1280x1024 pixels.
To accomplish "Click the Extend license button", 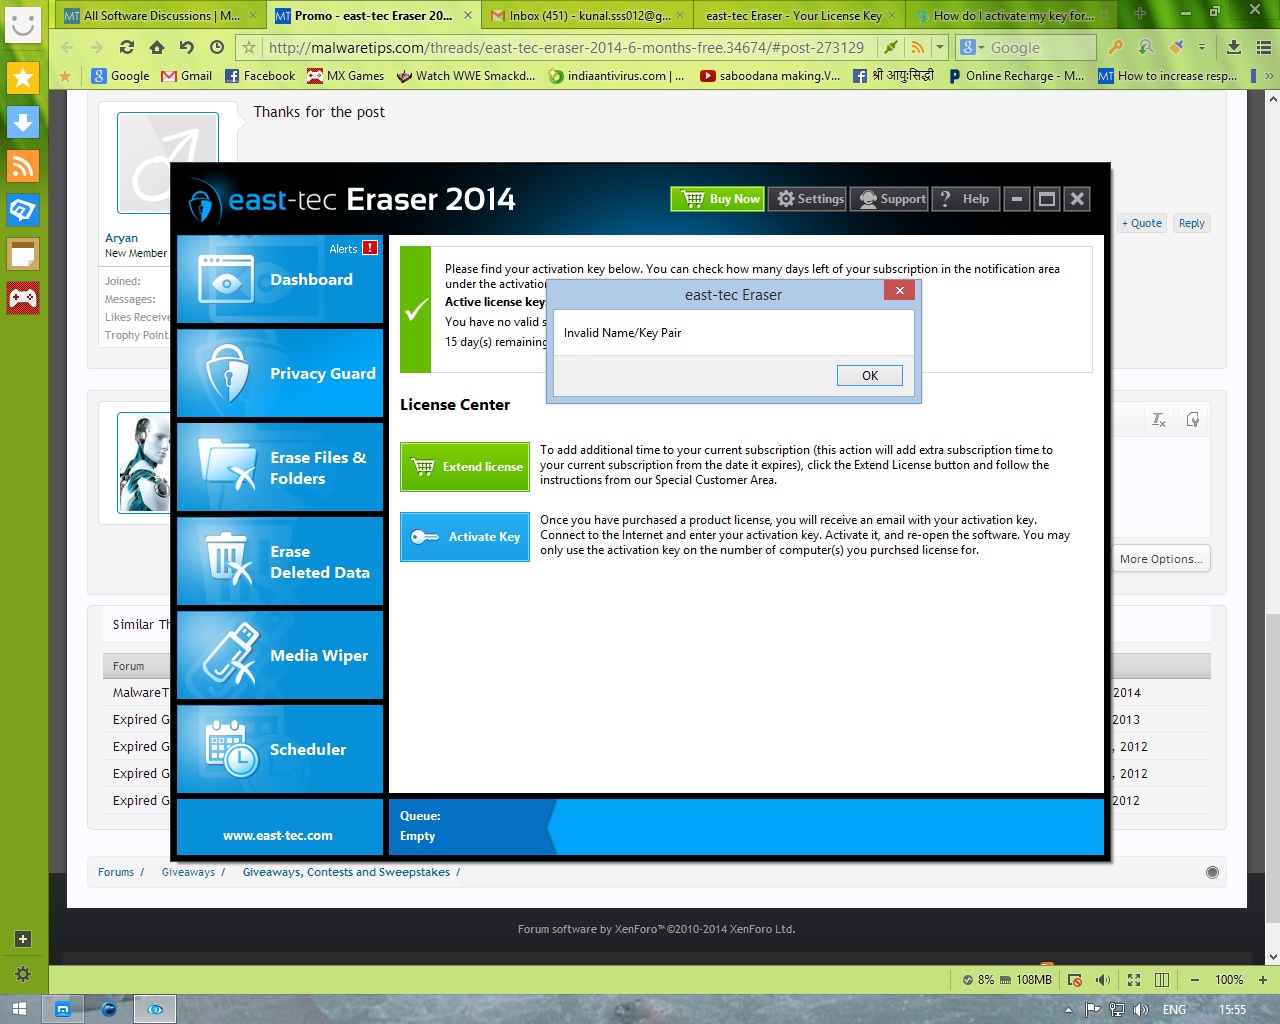I will tap(465, 467).
